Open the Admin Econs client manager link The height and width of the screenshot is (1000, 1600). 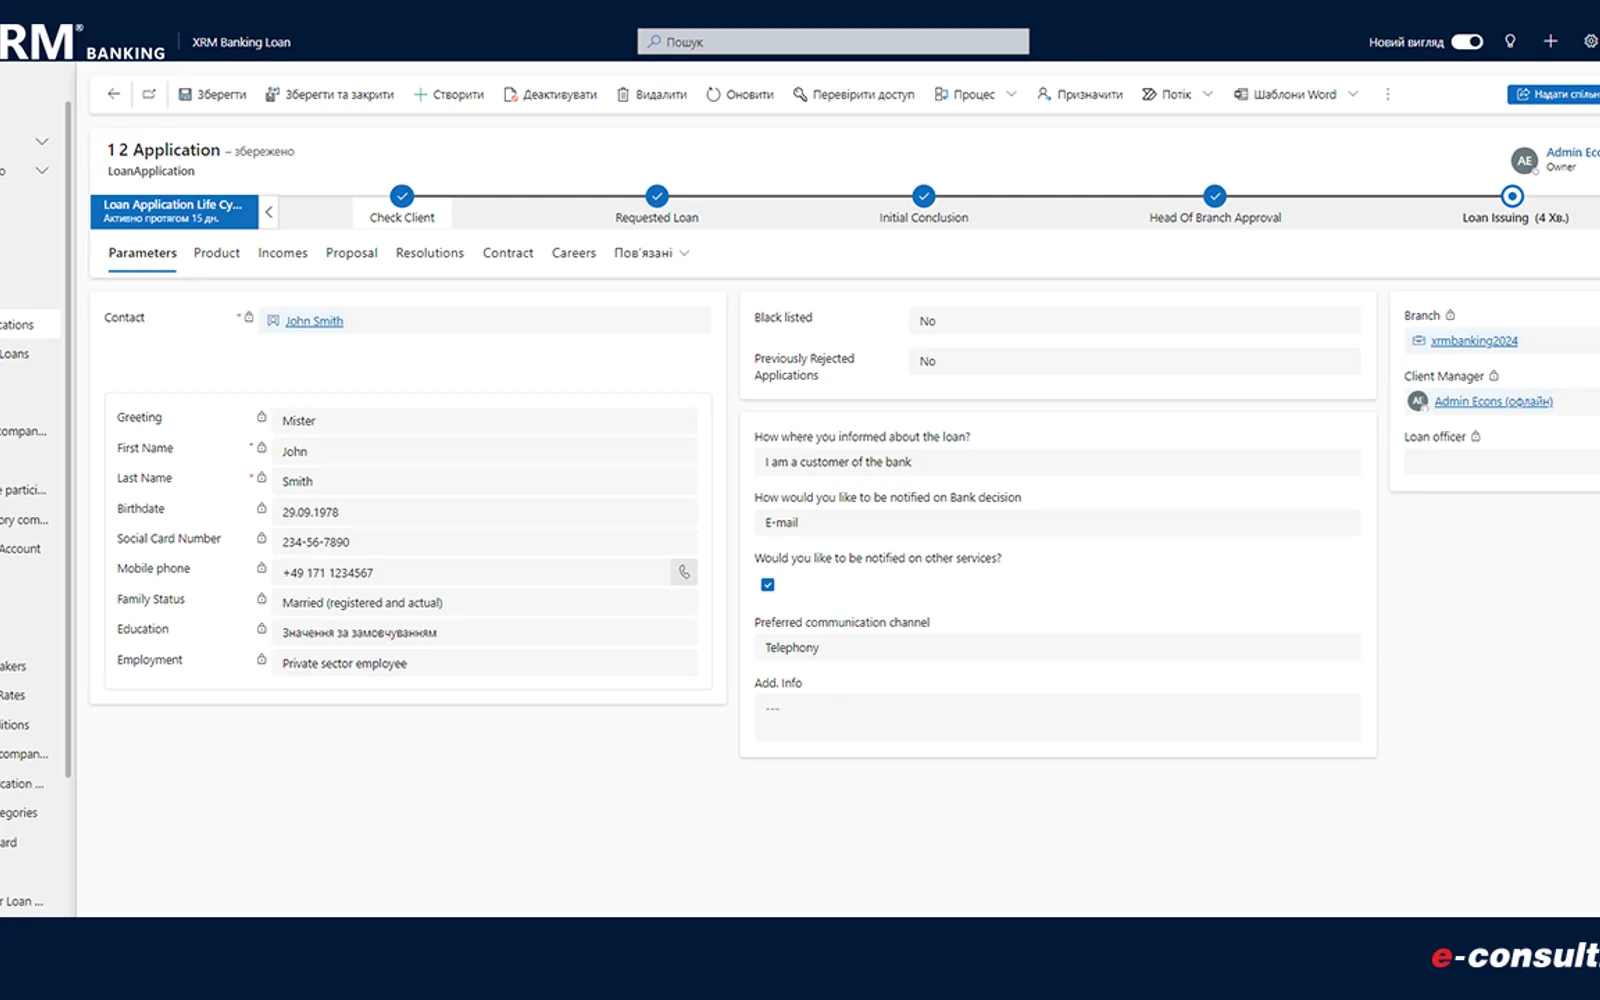(x=1493, y=401)
